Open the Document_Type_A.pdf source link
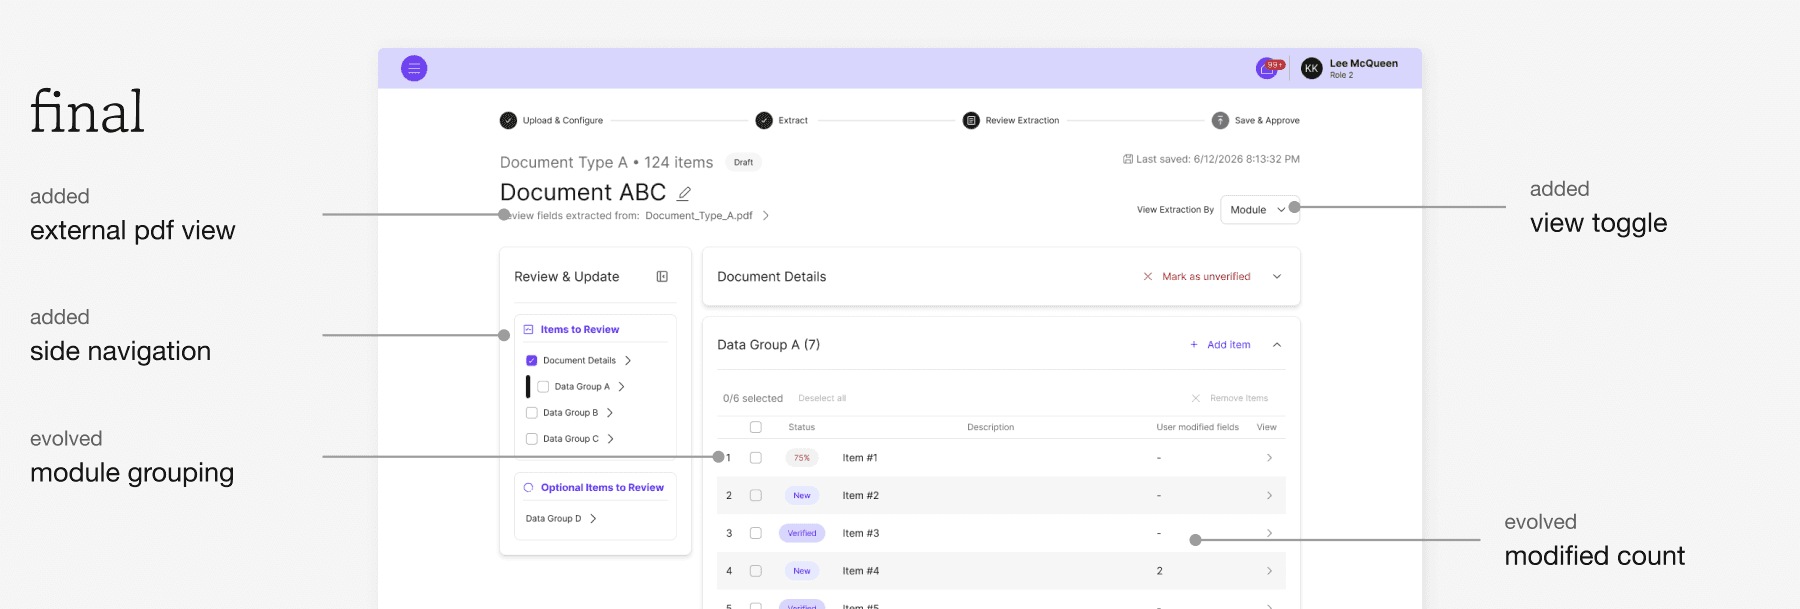The width and height of the screenshot is (1800, 609). tap(699, 216)
